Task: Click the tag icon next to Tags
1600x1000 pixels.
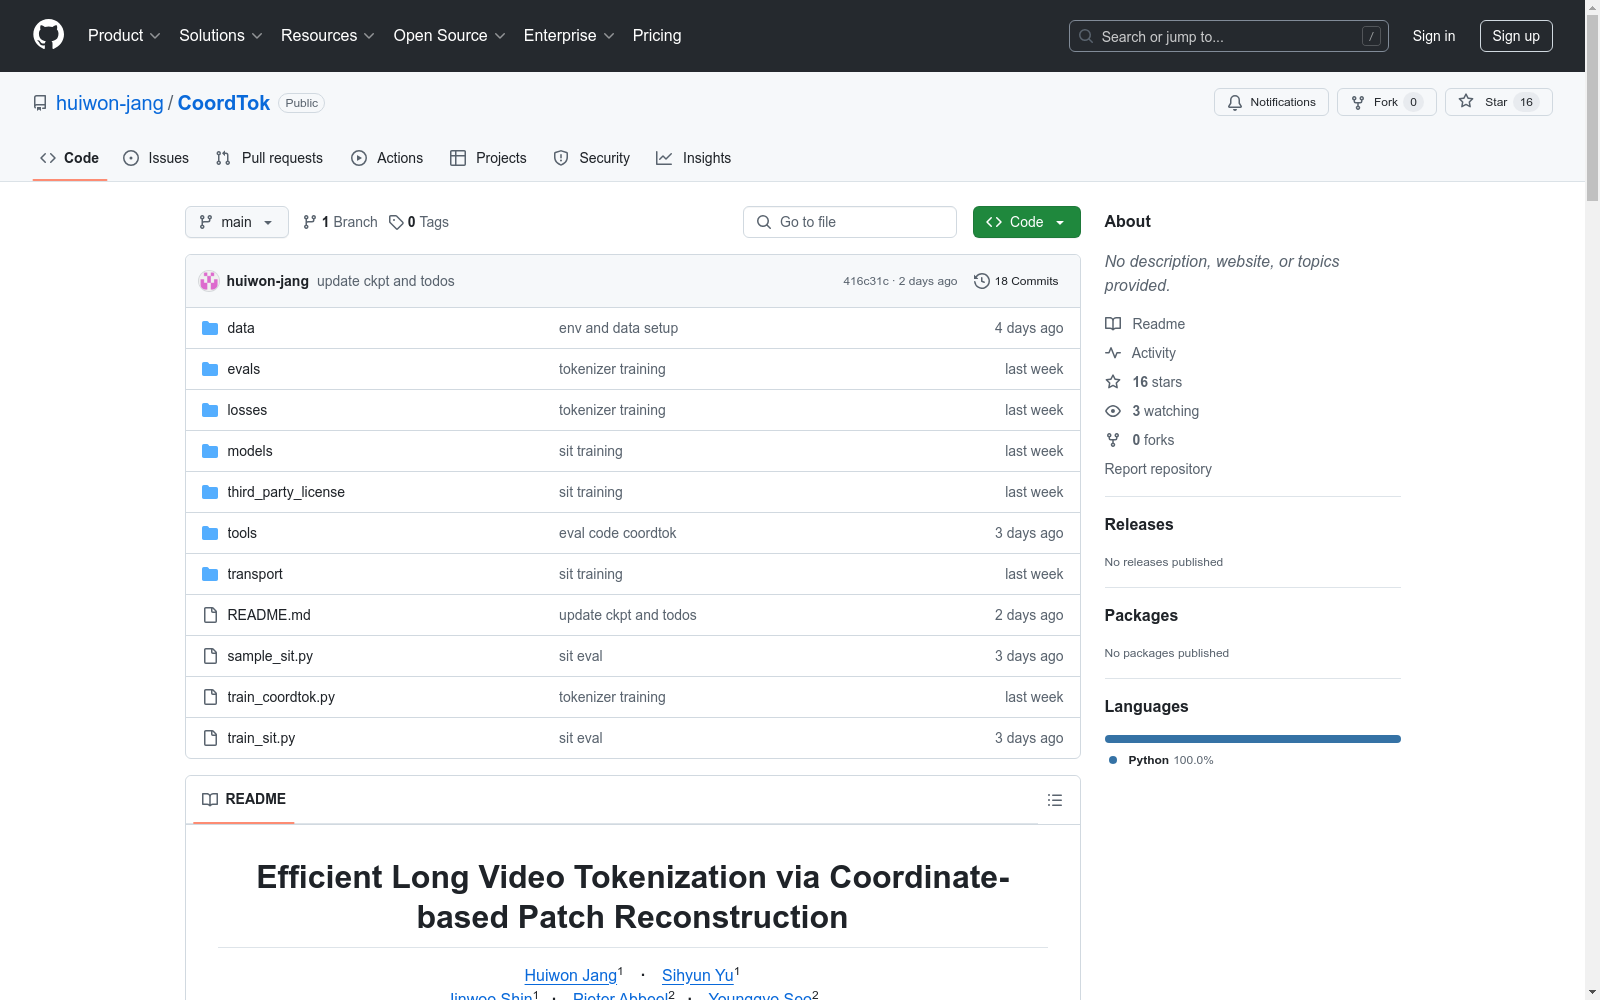Action: point(396,222)
